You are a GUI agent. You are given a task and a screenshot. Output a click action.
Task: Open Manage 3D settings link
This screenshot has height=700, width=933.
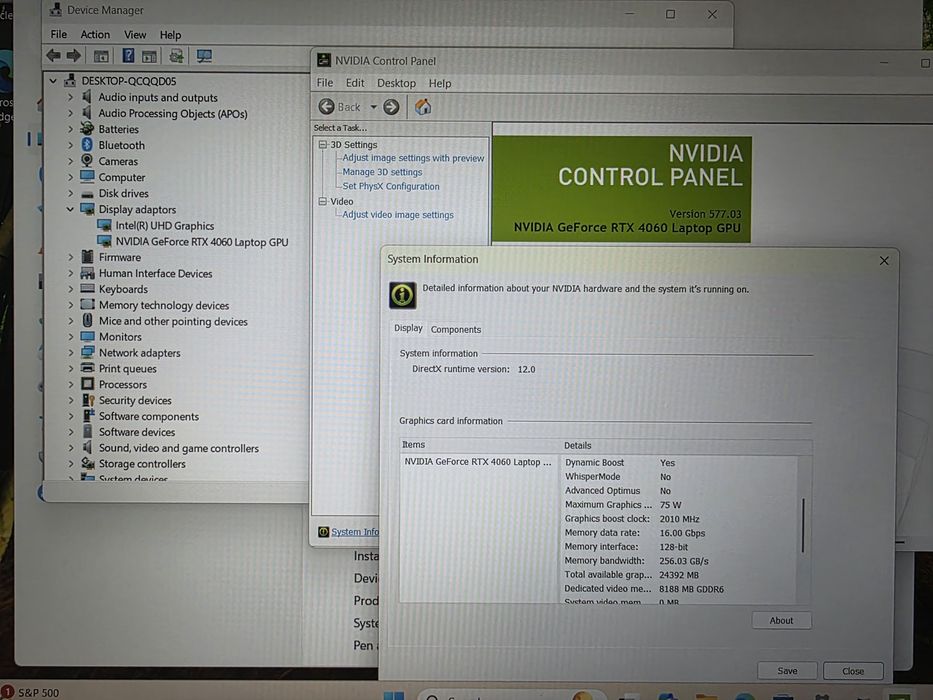[x=382, y=172]
